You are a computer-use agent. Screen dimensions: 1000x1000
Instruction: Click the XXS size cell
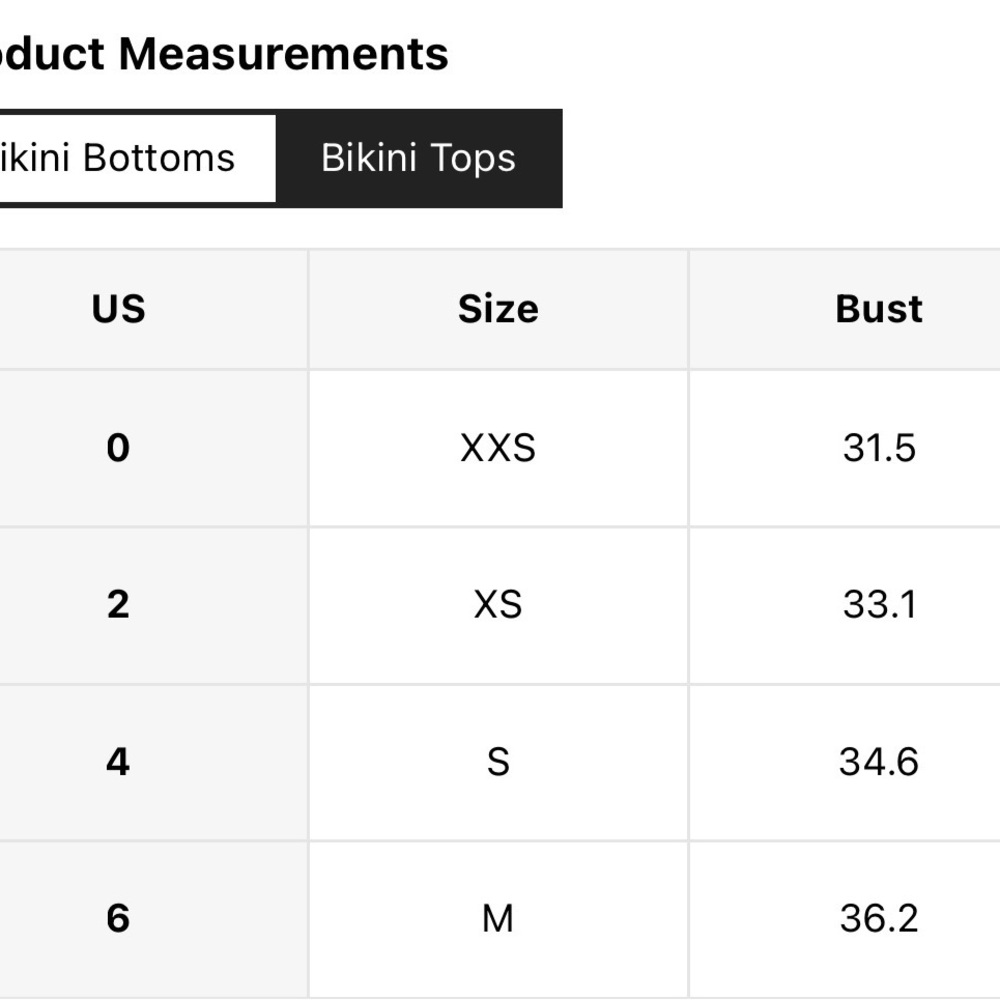(x=498, y=448)
